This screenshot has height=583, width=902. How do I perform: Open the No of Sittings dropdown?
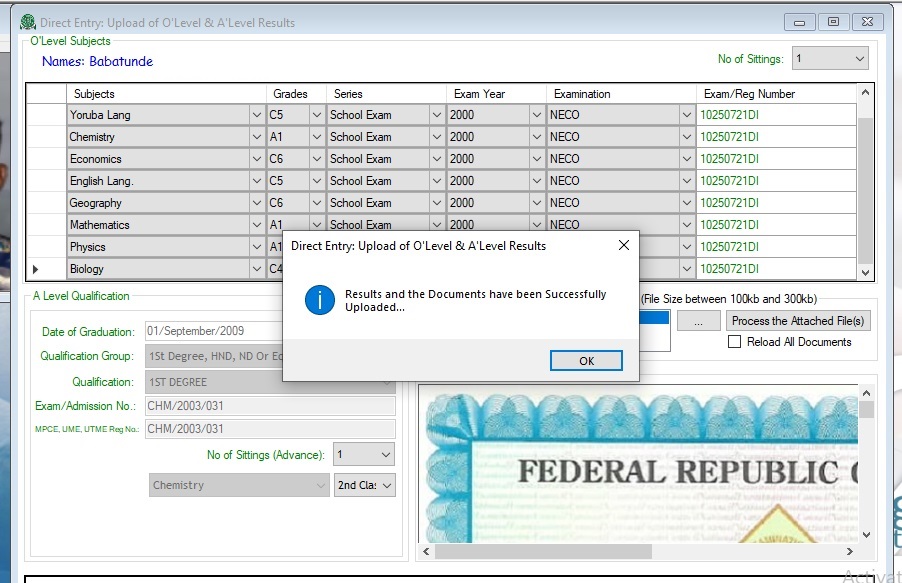(830, 59)
